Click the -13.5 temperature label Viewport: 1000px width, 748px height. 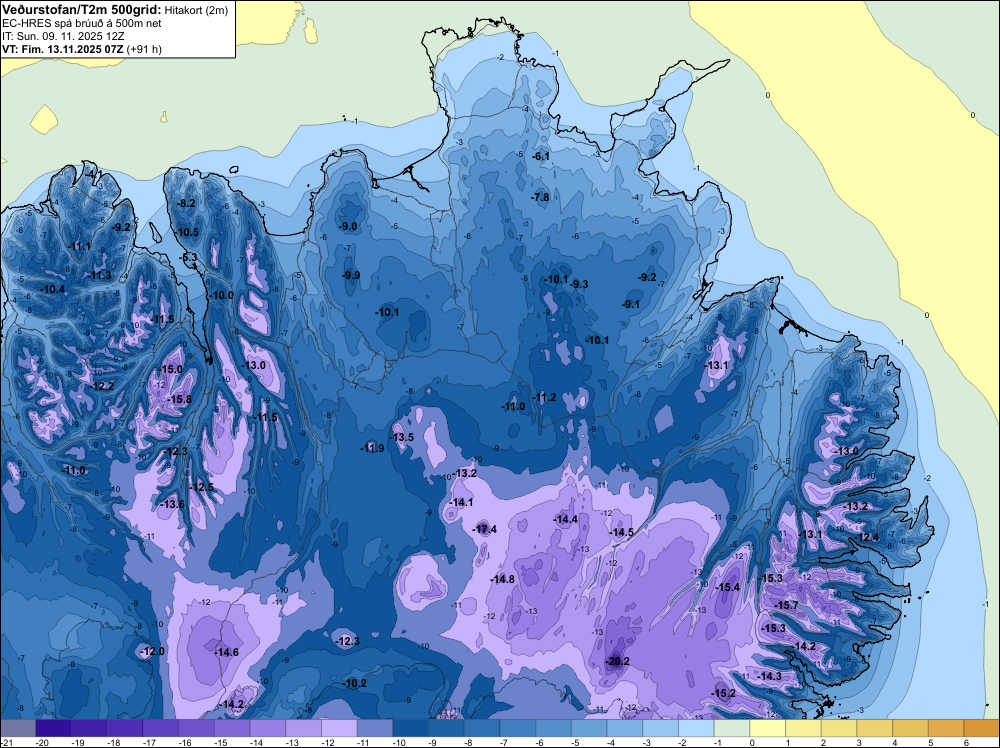pos(401,437)
